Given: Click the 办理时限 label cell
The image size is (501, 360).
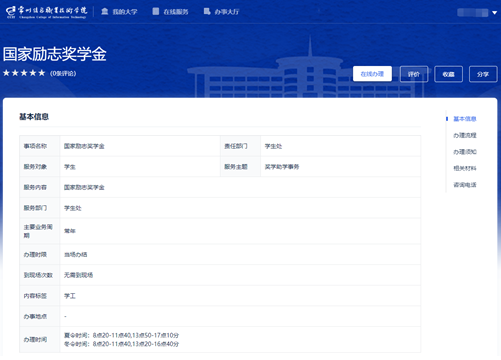Looking at the screenshot, I should (x=40, y=255).
